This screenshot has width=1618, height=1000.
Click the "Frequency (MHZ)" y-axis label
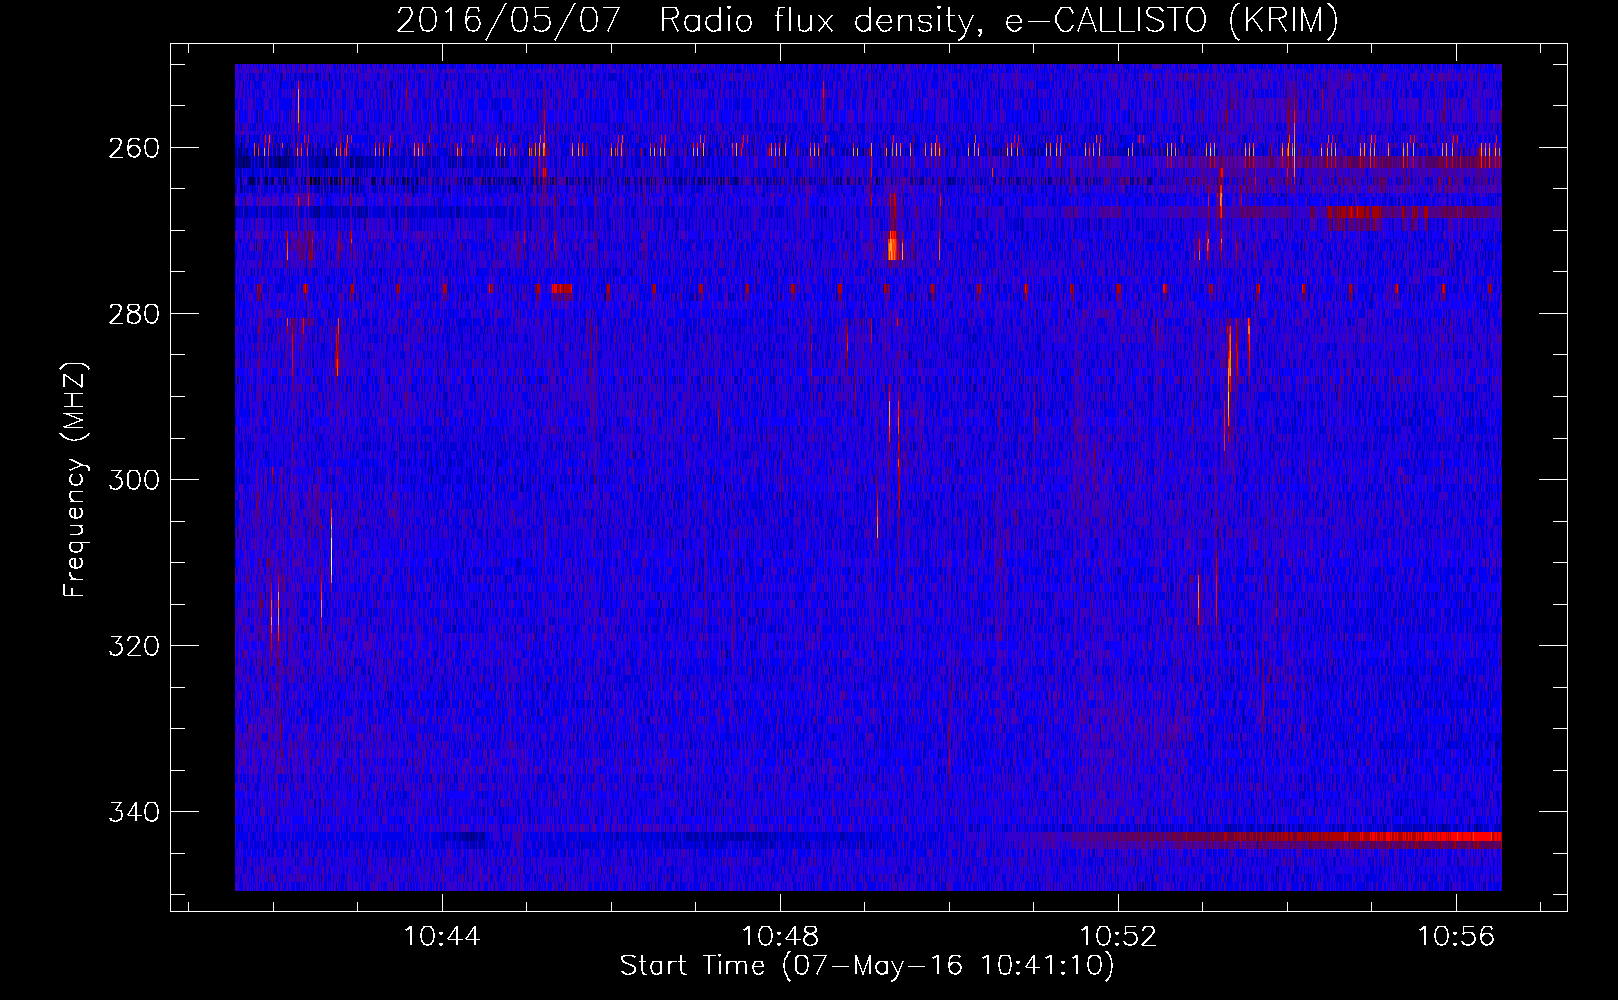tap(75, 479)
